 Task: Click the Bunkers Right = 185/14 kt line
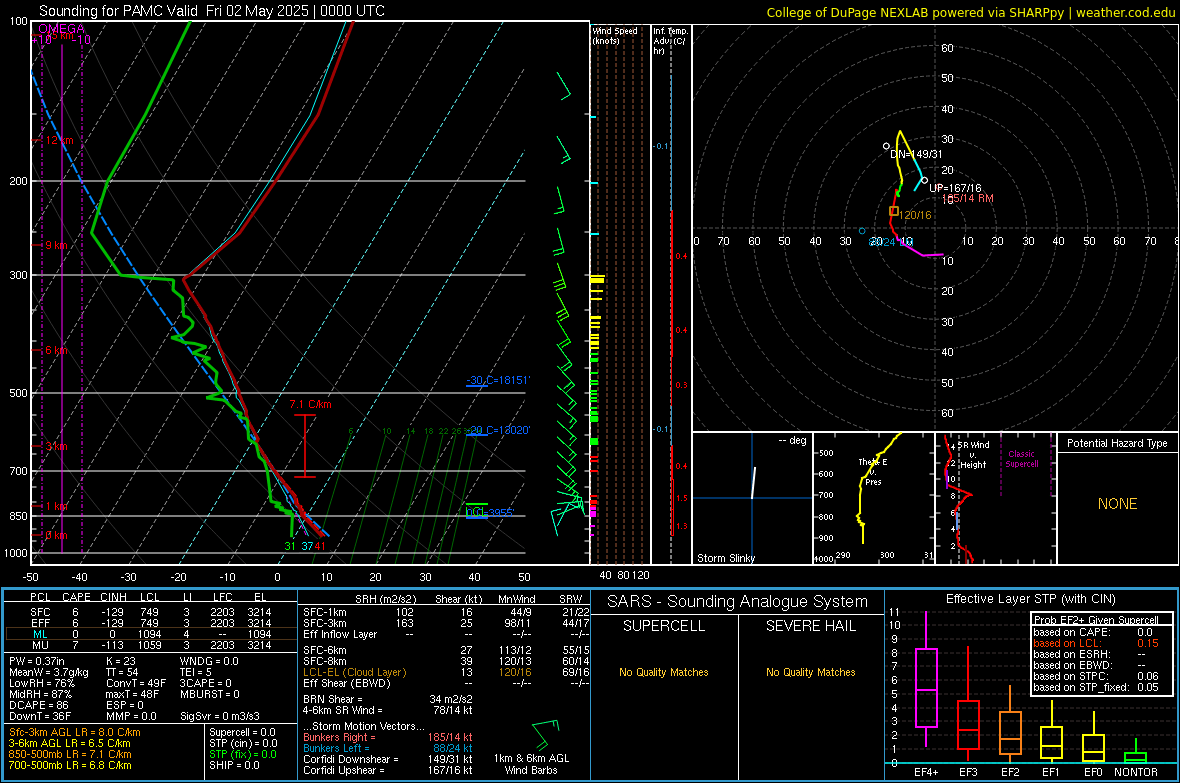pos(388,737)
